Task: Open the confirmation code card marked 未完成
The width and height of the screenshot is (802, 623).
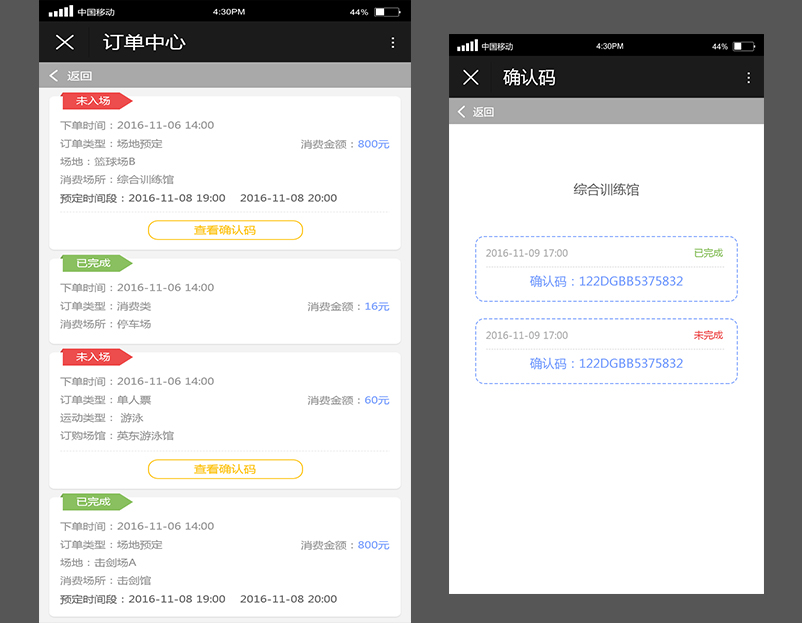Action: (x=606, y=351)
